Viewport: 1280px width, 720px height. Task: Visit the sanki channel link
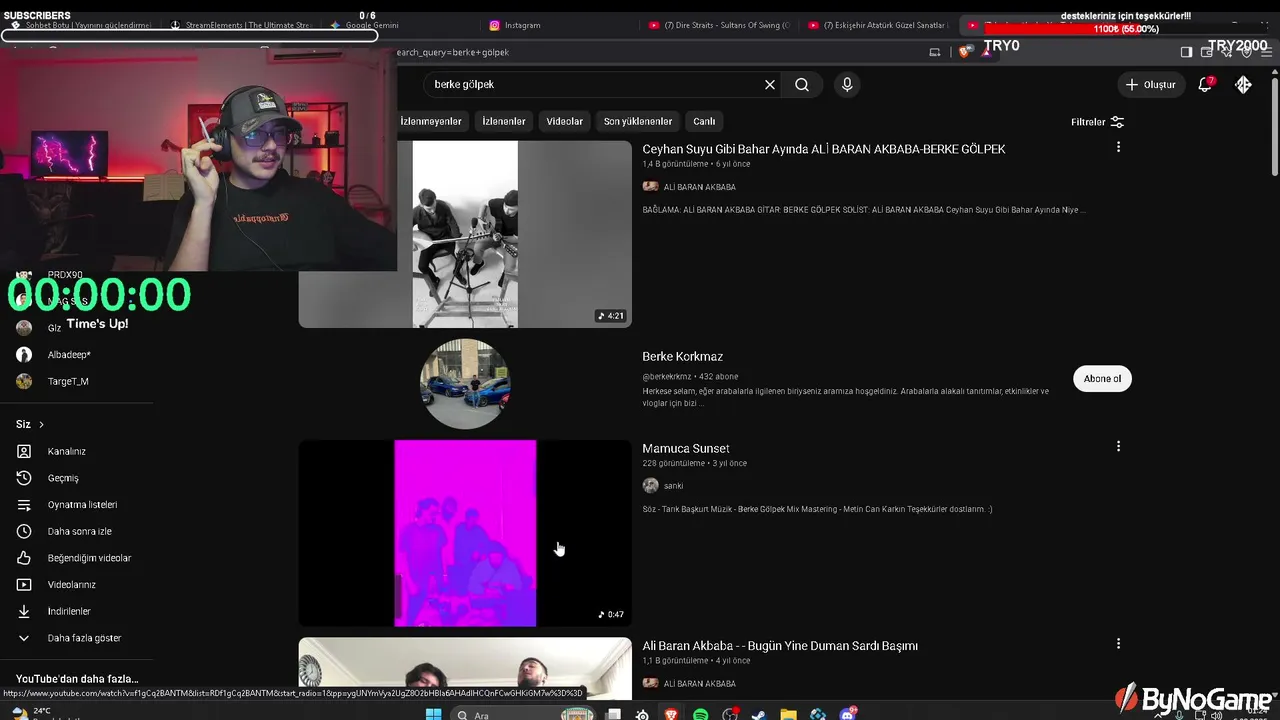click(x=673, y=486)
